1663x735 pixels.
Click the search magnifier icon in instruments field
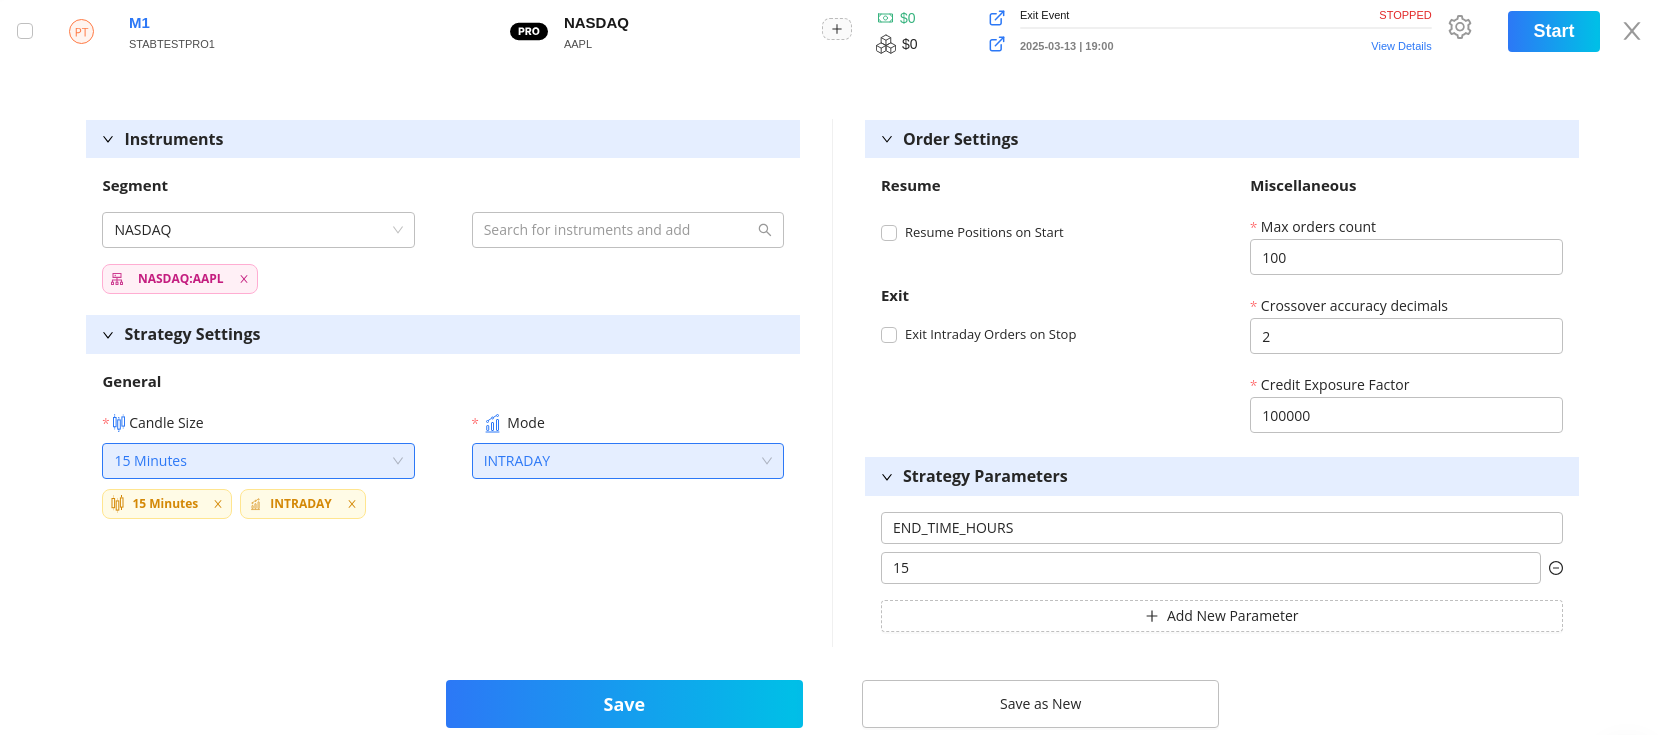[765, 230]
